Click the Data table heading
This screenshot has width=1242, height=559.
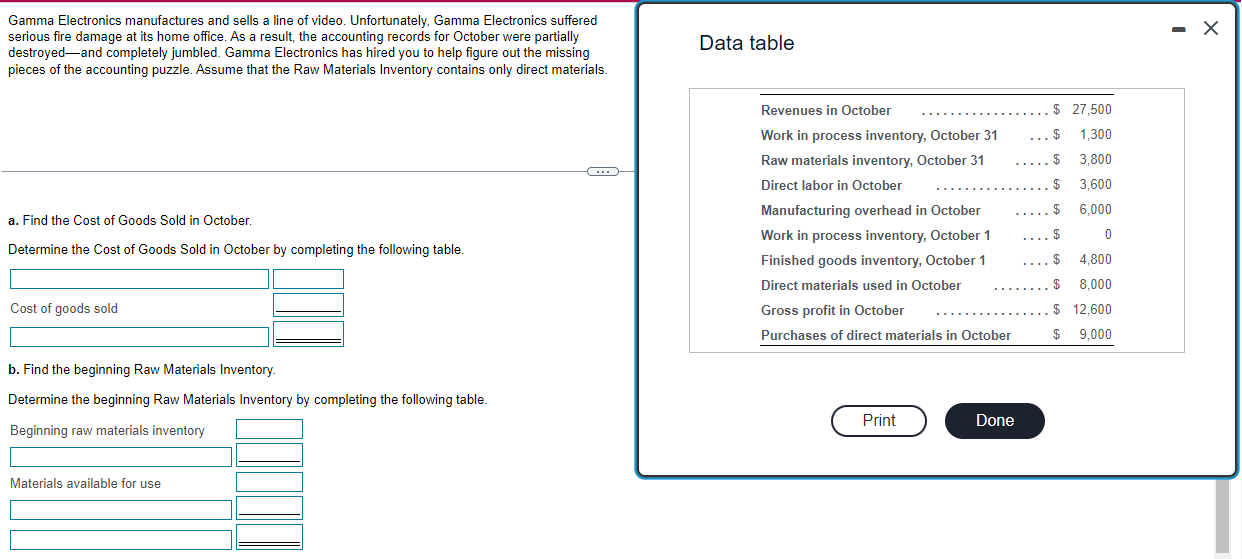(746, 43)
